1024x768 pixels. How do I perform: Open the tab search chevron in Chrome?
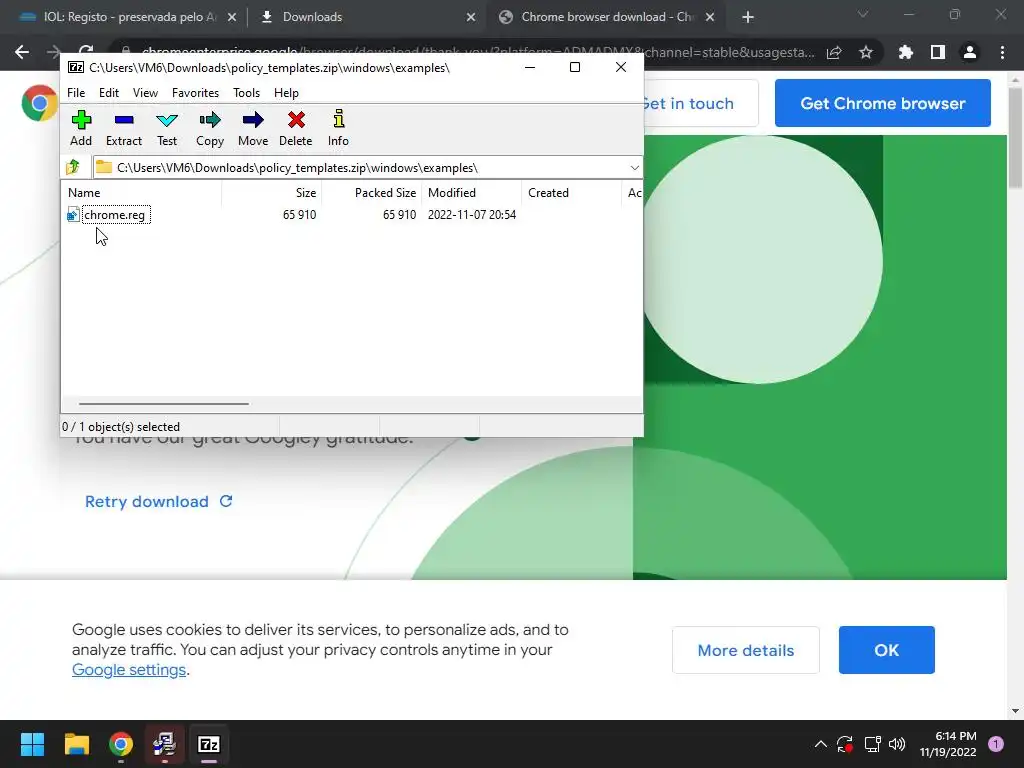(x=863, y=14)
